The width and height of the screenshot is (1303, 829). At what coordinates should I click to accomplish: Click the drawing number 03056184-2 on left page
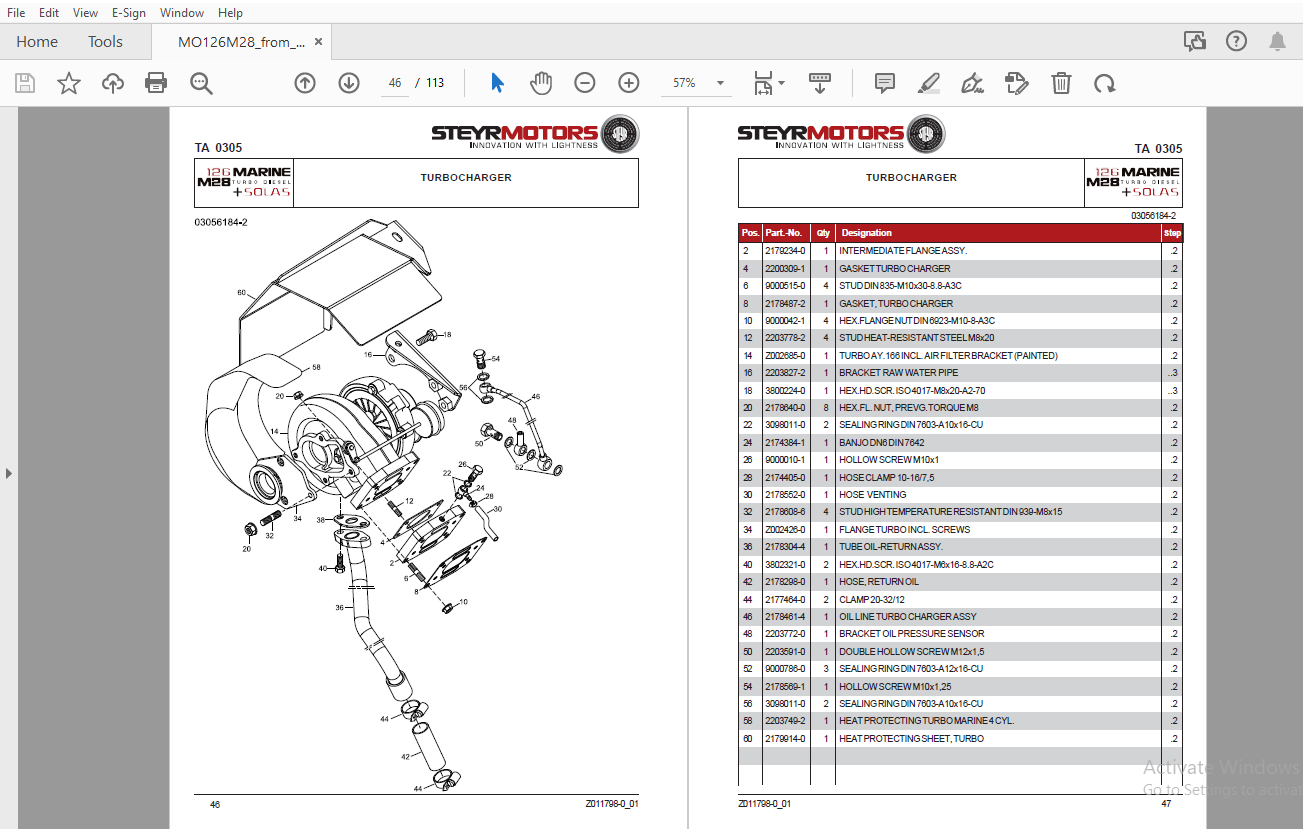click(221, 222)
